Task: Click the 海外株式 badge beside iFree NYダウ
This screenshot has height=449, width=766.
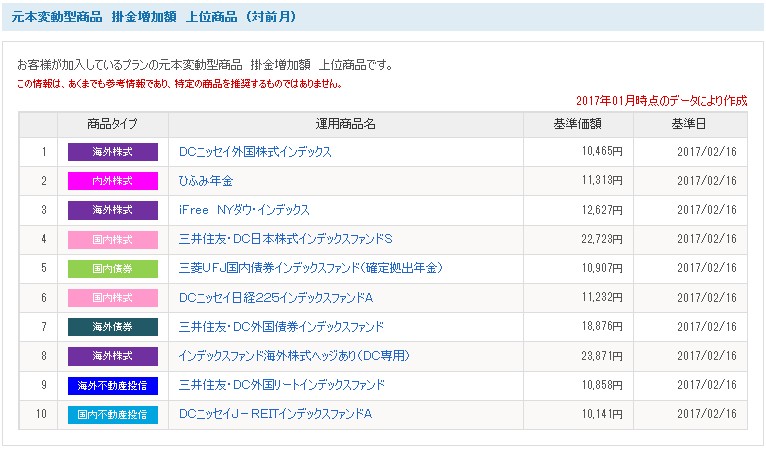Action: coord(113,210)
